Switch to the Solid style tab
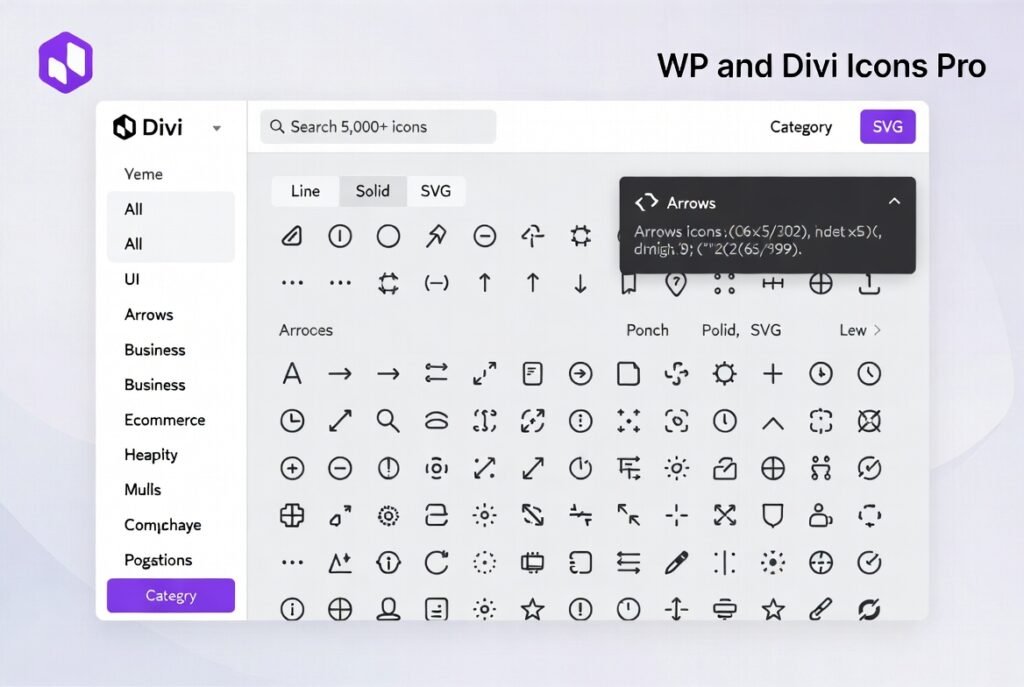Image resolution: width=1024 pixels, height=687 pixels. pos(372,191)
